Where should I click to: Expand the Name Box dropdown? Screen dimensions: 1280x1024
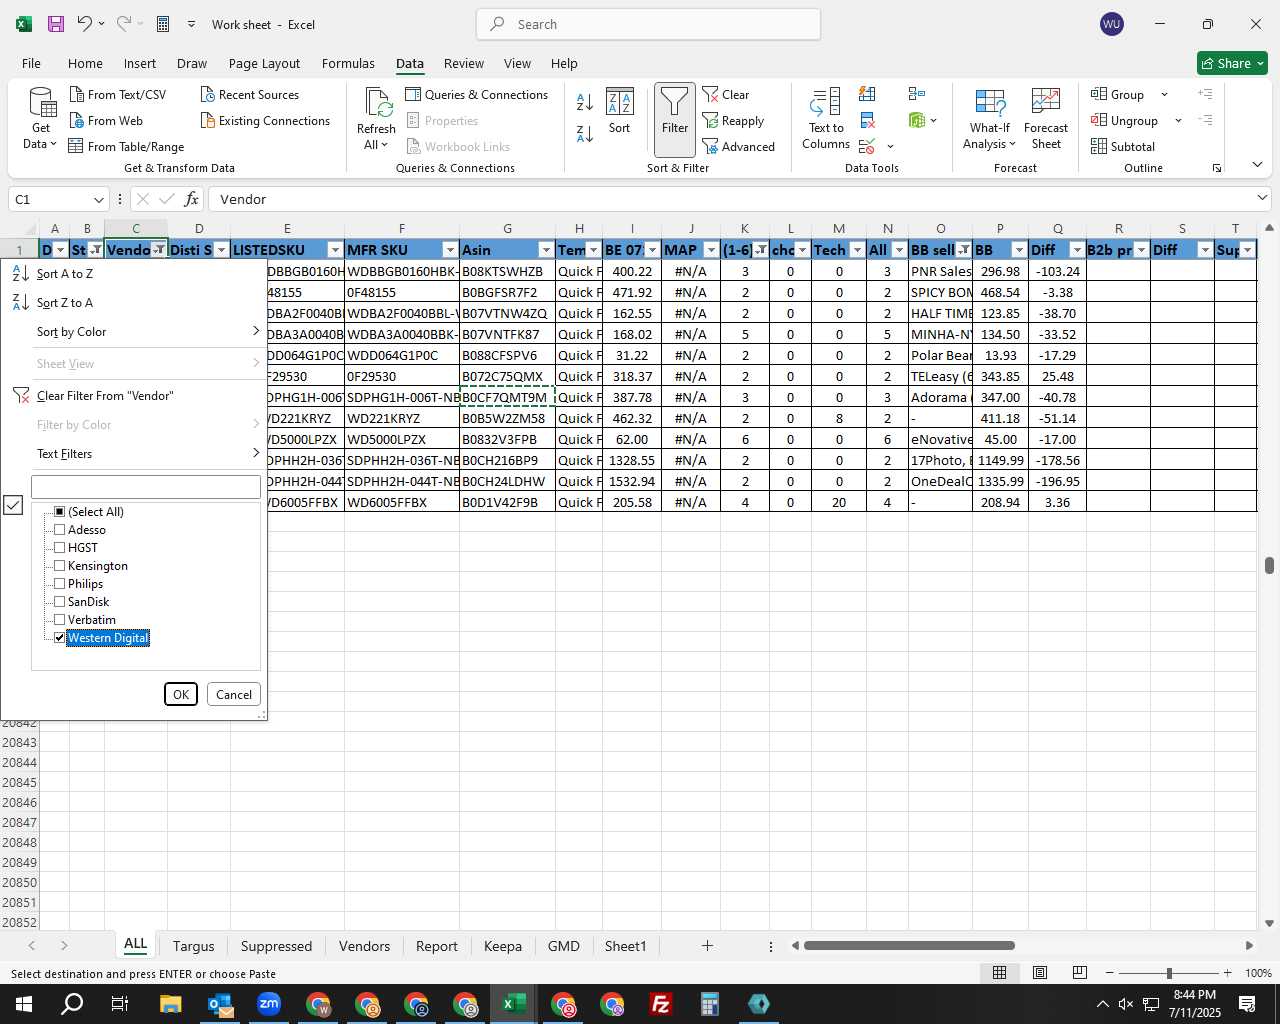pos(98,199)
